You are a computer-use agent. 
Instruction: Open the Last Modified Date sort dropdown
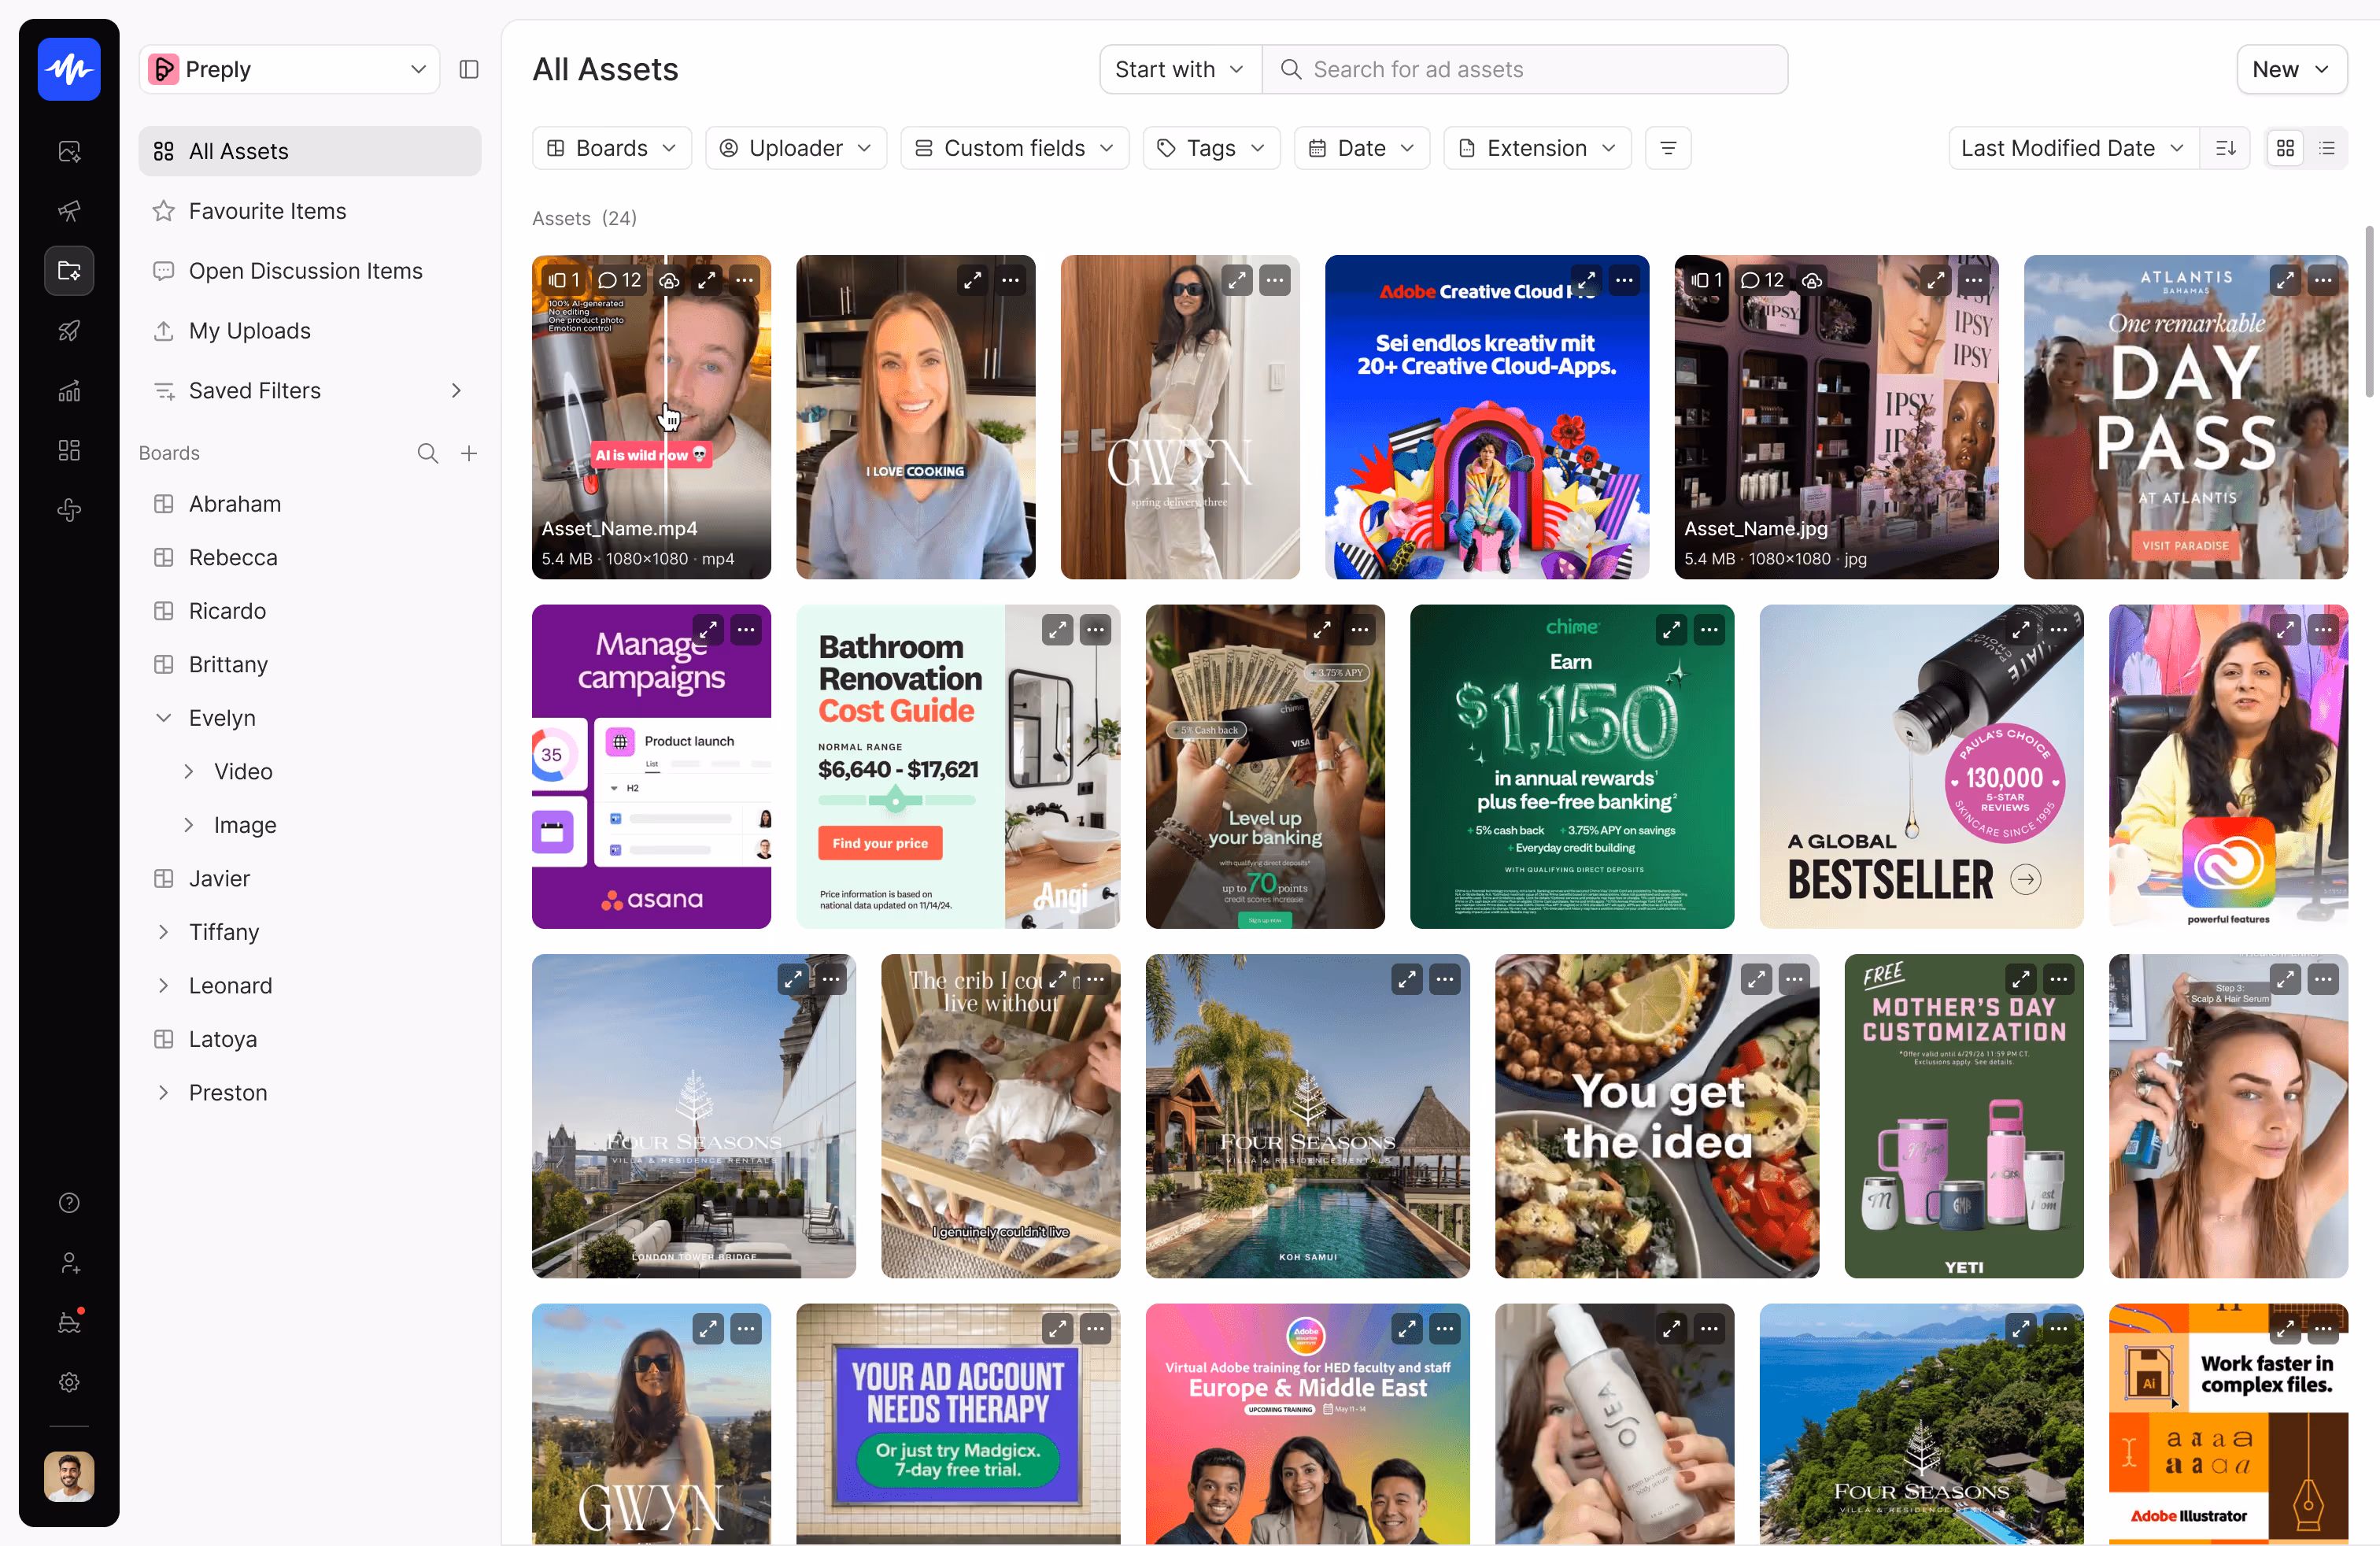(2074, 148)
